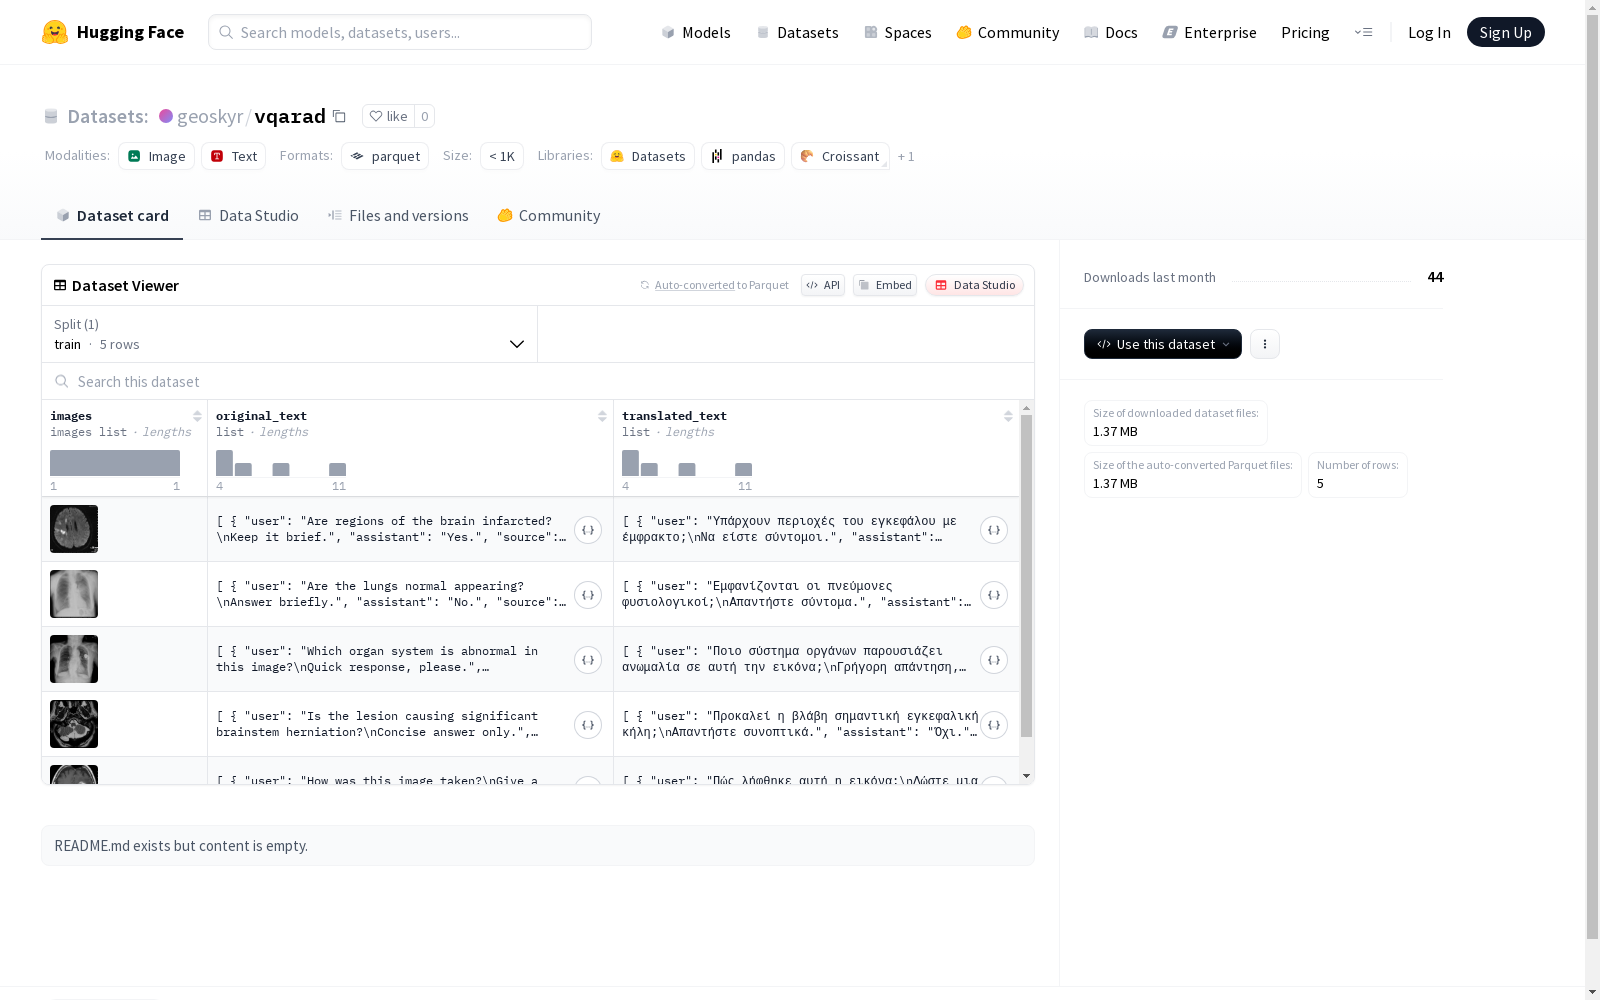Screen dimensions: 1600x1000
Task: Expand JSON for the 'brainstem herniation' original_text cell
Action: tap(588, 725)
